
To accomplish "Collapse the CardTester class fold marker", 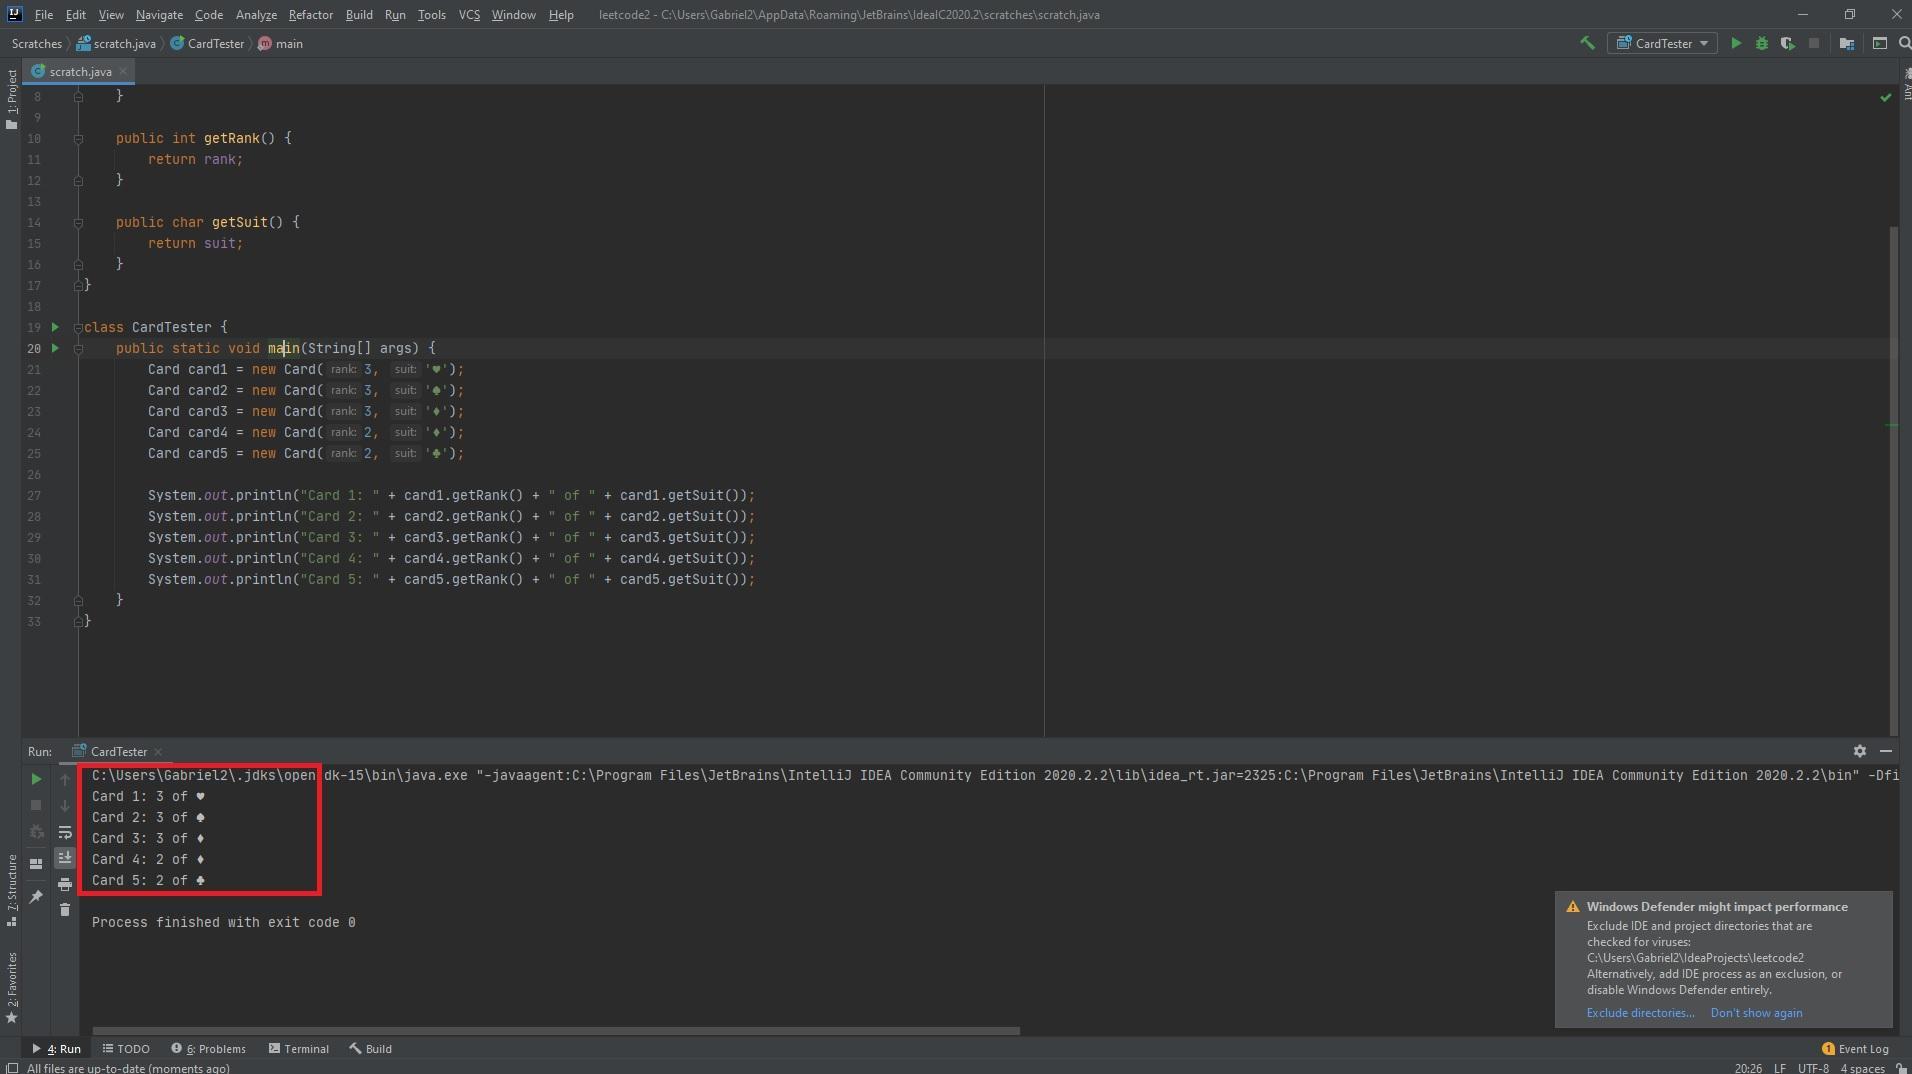I will [78, 328].
